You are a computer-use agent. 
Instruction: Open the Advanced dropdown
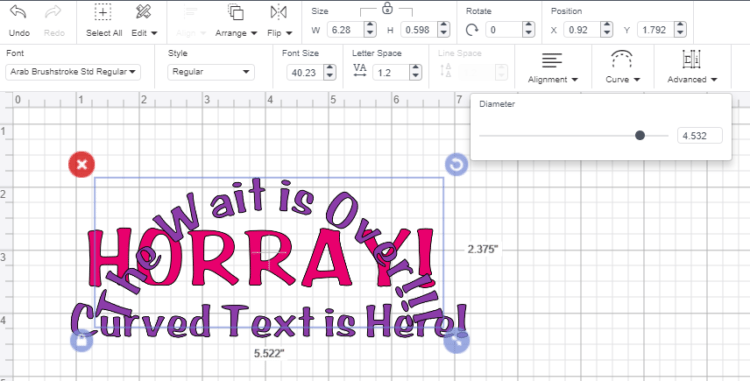(692, 80)
